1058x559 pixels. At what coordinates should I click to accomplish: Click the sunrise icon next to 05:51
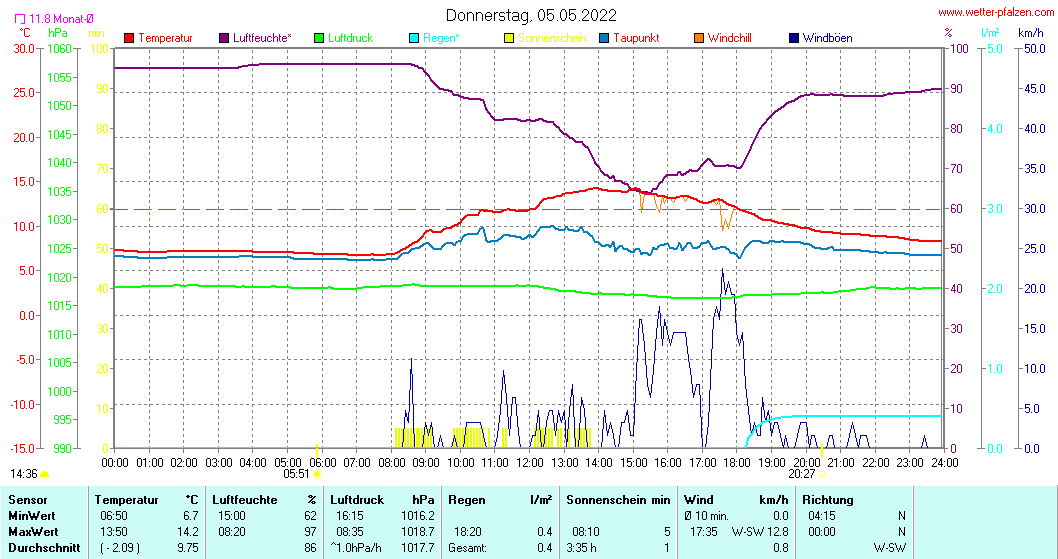coord(318,474)
